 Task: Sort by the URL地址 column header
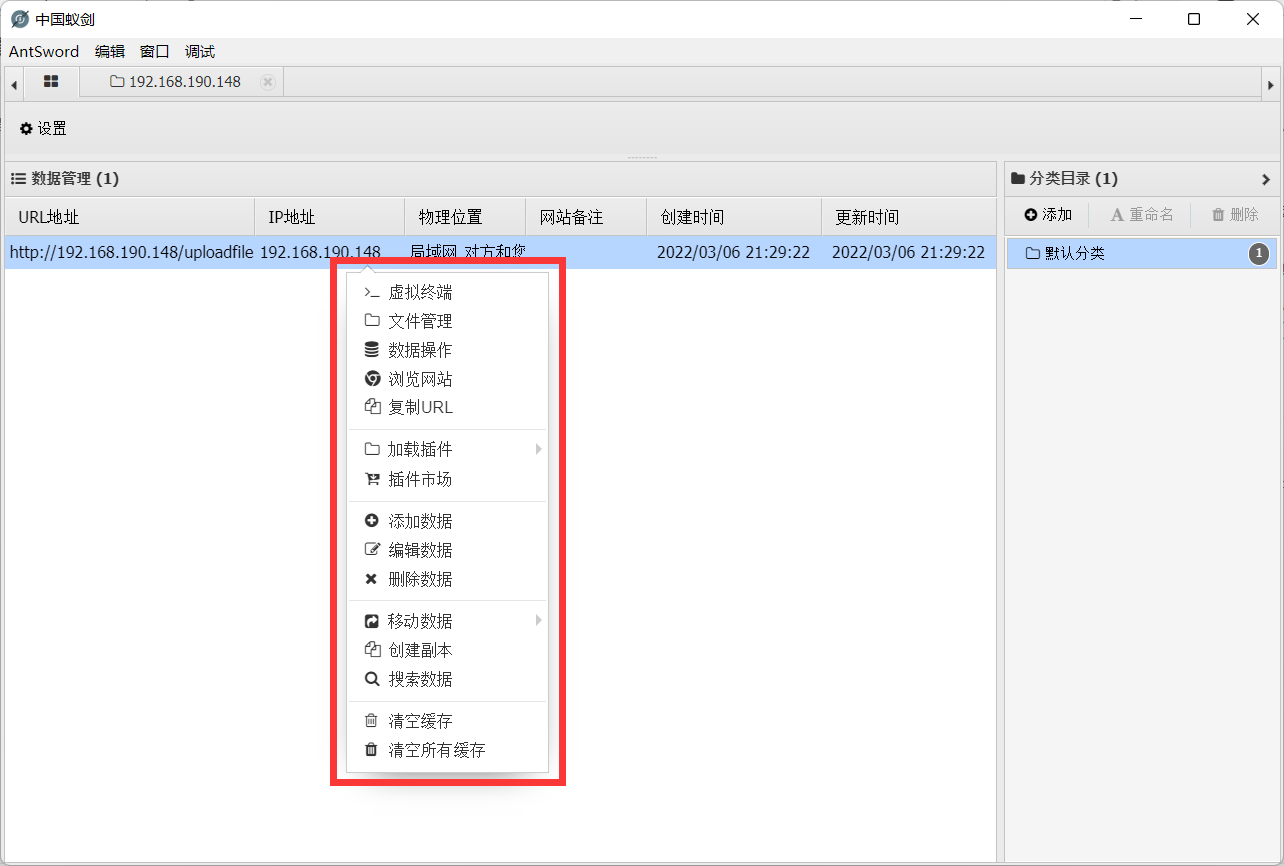[x=130, y=217]
